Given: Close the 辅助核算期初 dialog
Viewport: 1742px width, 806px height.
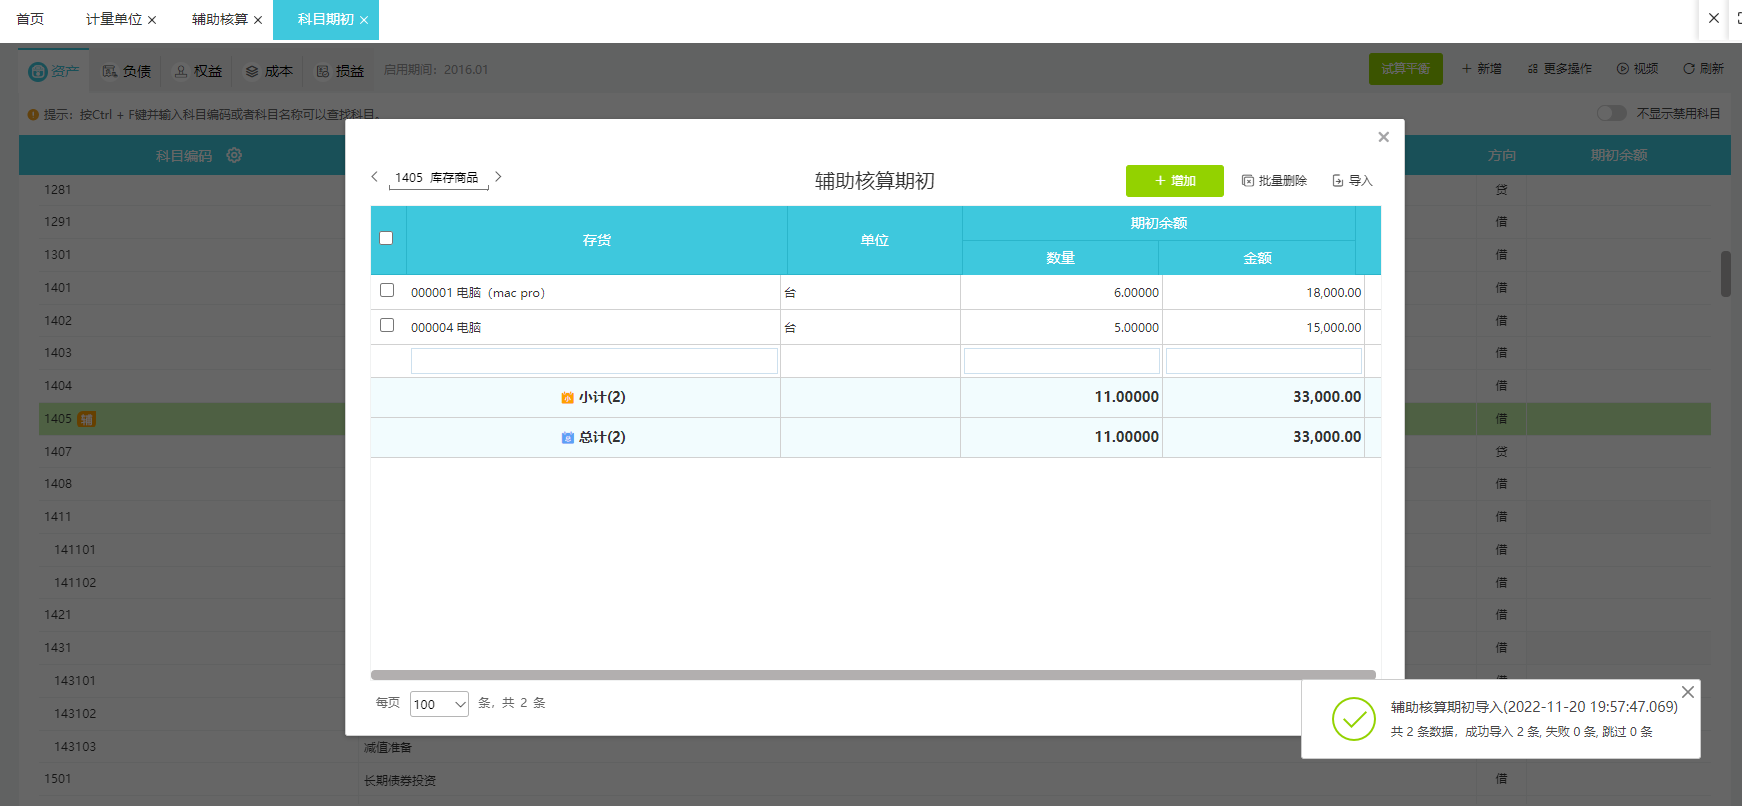Looking at the screenshot, I should [1383, 137].
